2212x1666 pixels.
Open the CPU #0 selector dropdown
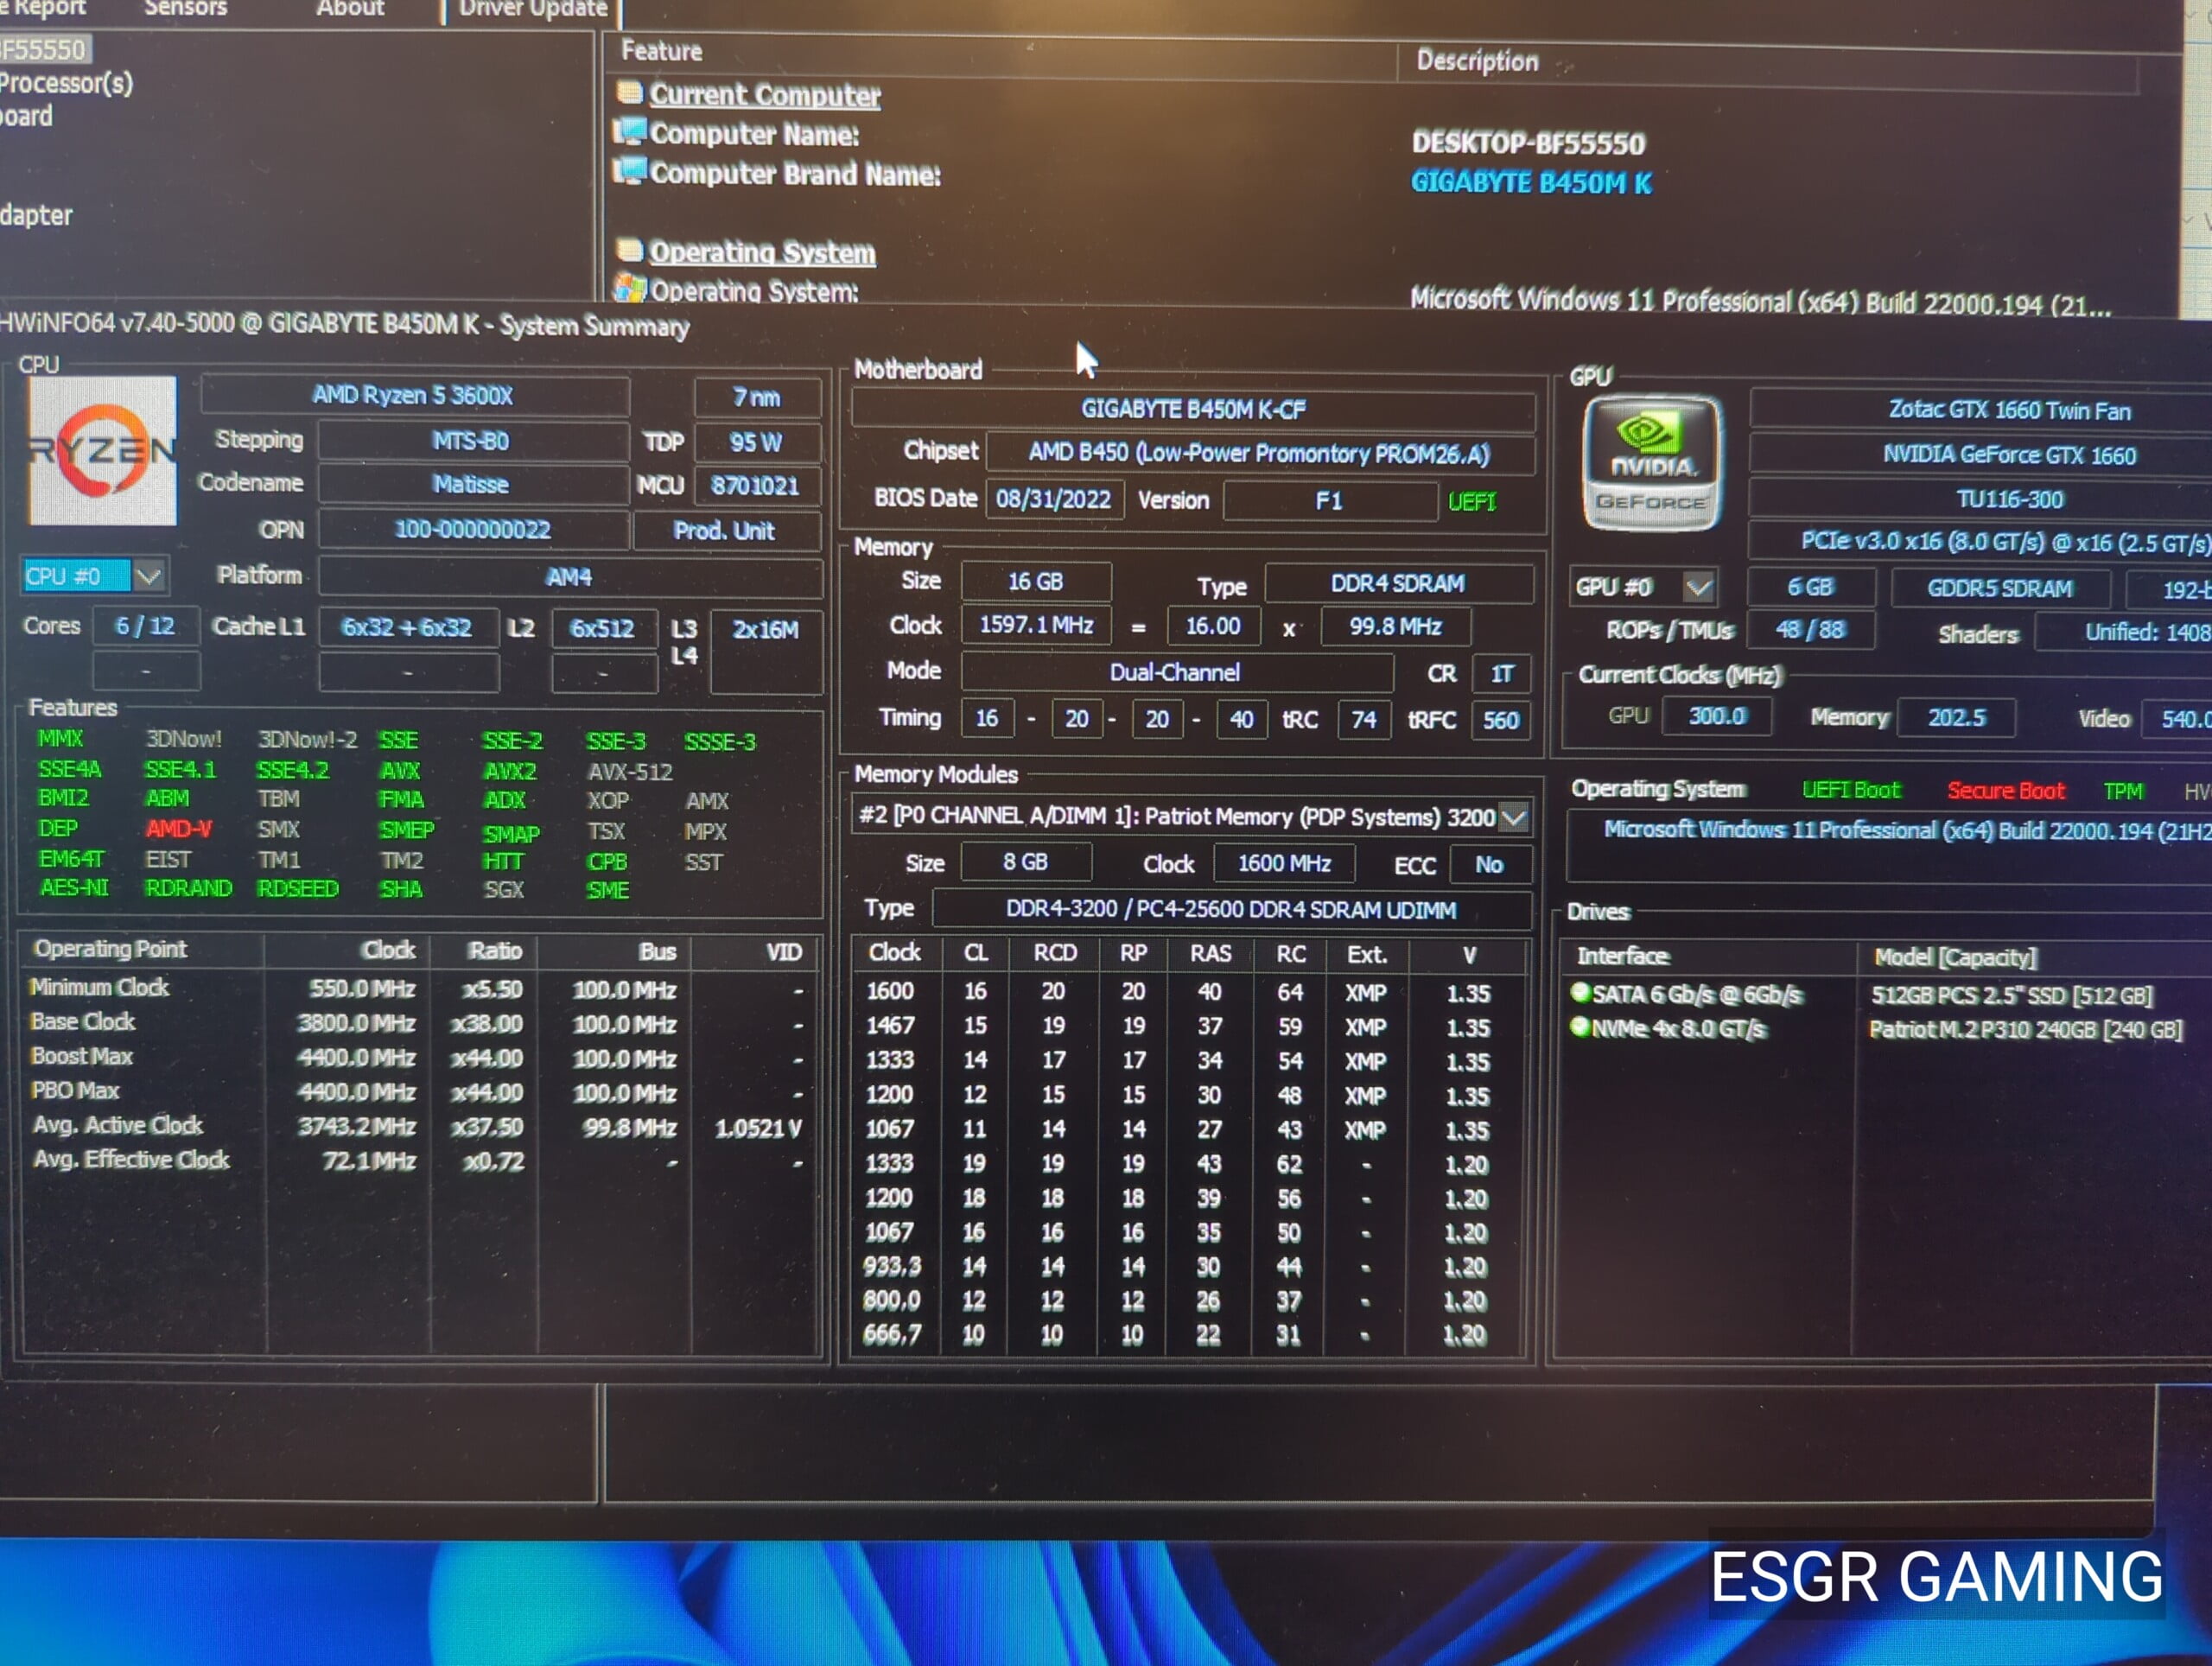coord(149,576)
